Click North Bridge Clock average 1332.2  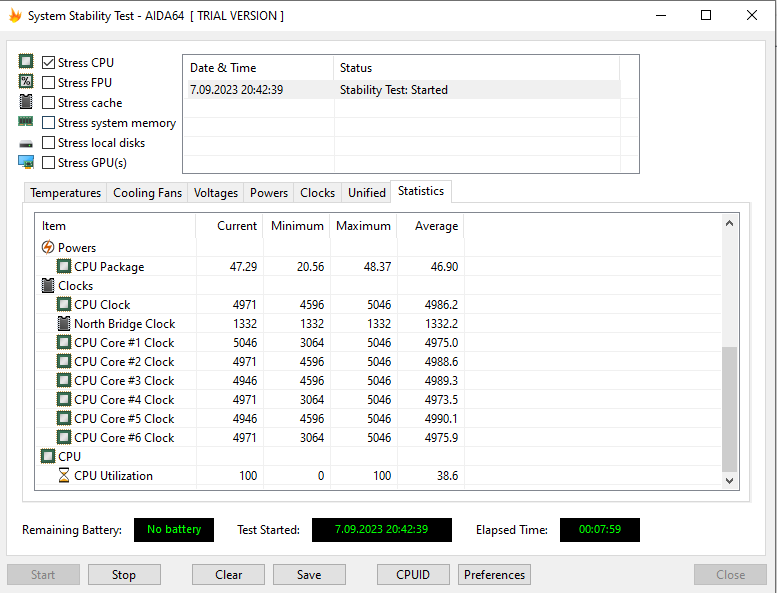click(441, 323)
